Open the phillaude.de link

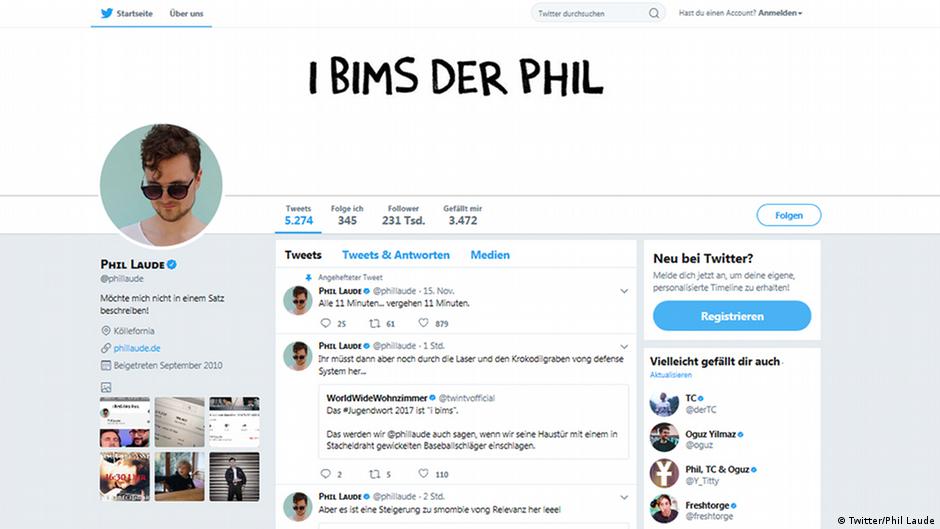coord(137,348)
